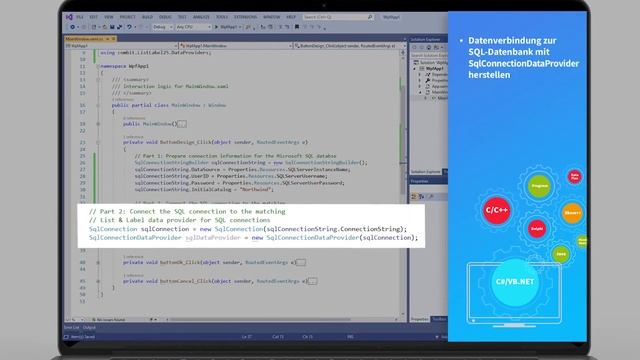Screen dimensions: 640x360
Task: Click collapsed code box after ButtonCancel_Click
Action: pyautogui.click(x=312, y=281)
